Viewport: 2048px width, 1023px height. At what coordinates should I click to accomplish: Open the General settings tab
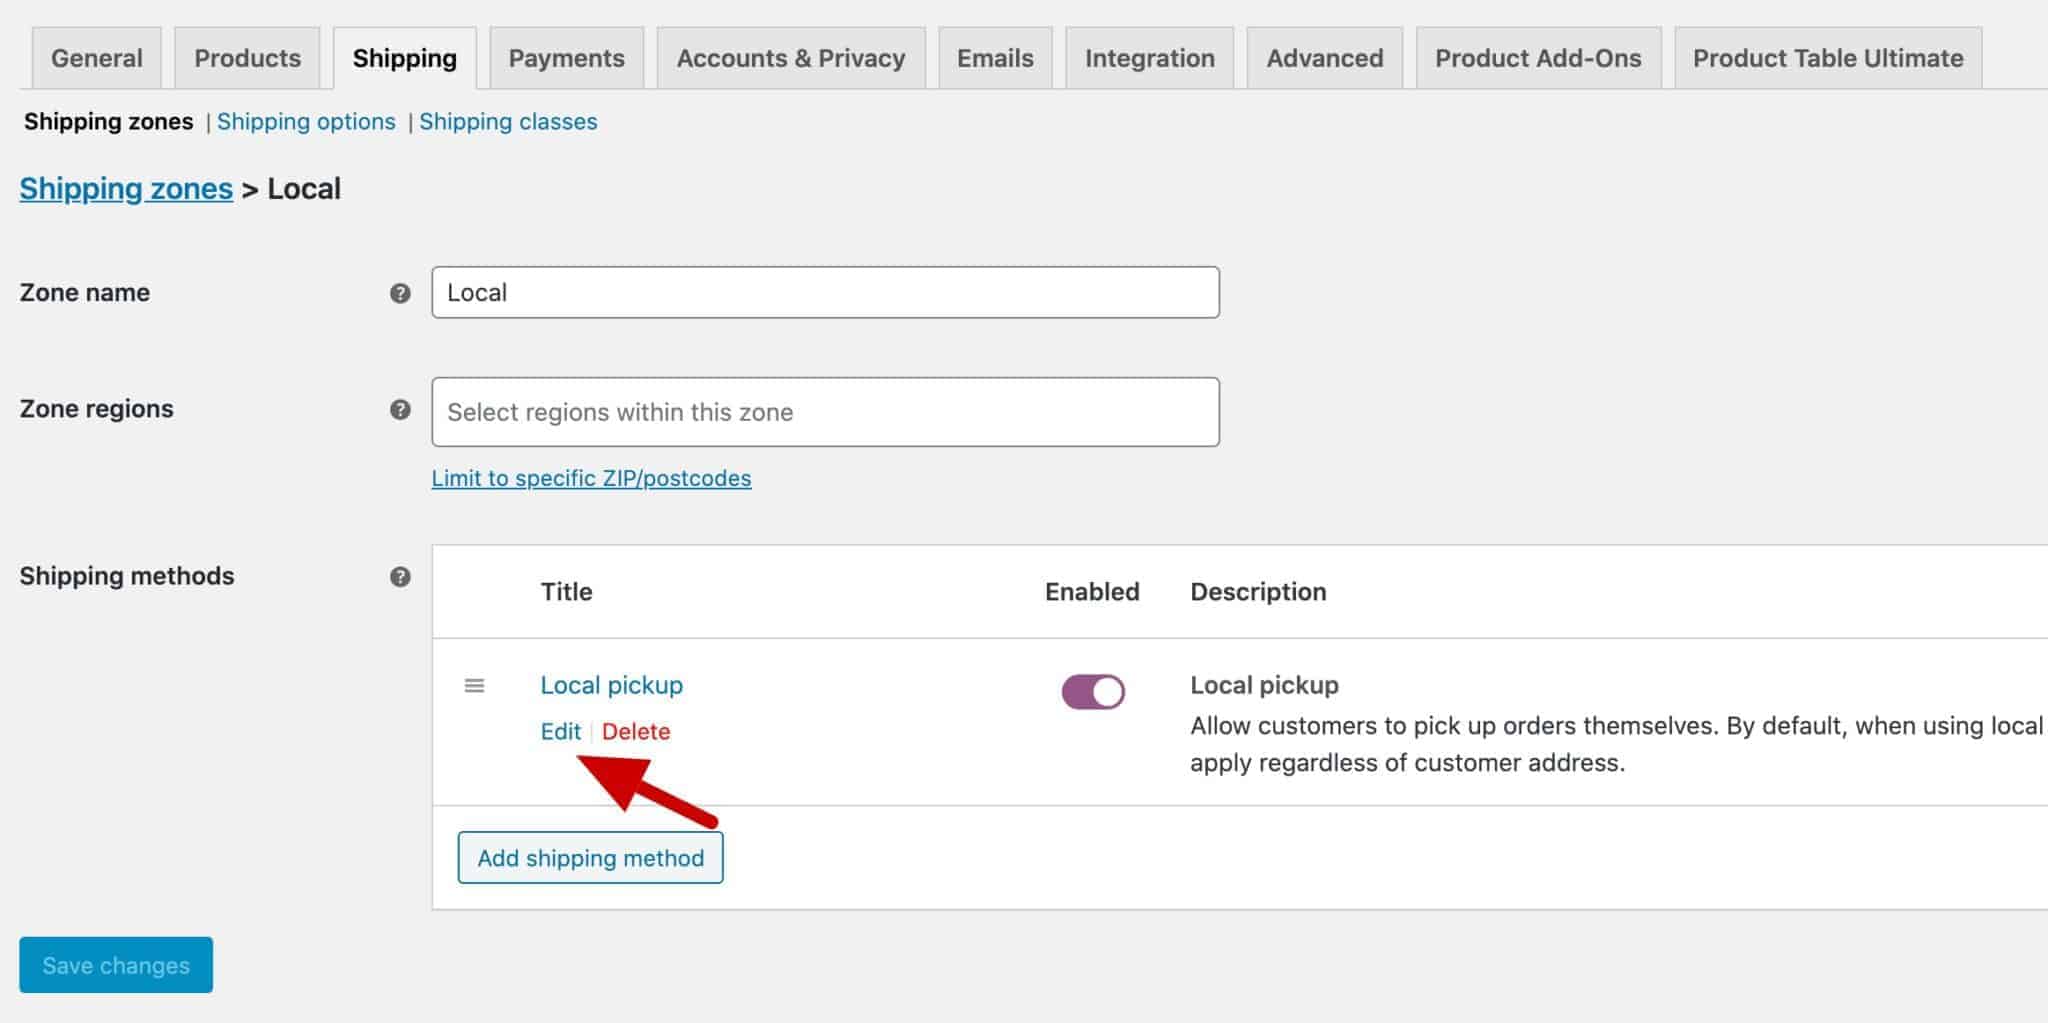96,58
